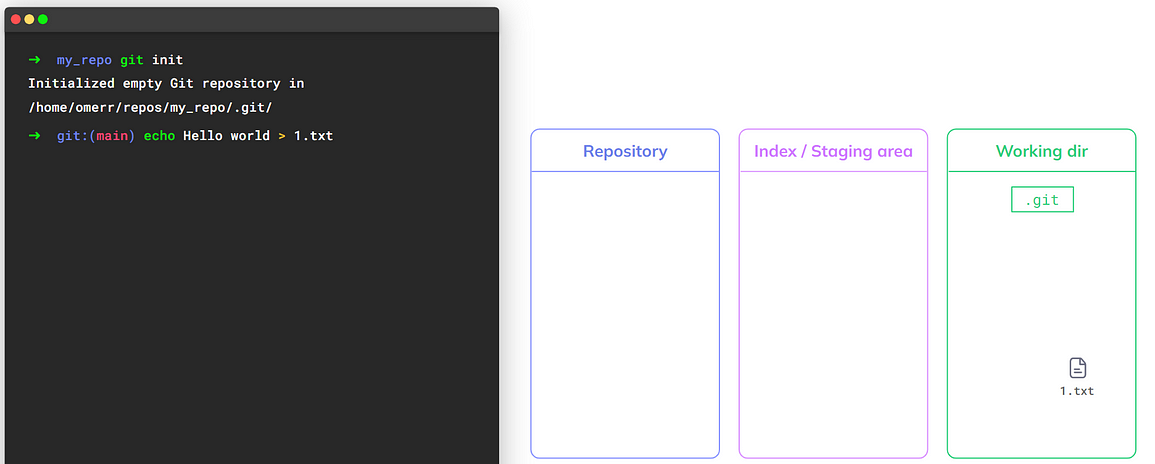Select the .git folder box

coord(1042,200)
